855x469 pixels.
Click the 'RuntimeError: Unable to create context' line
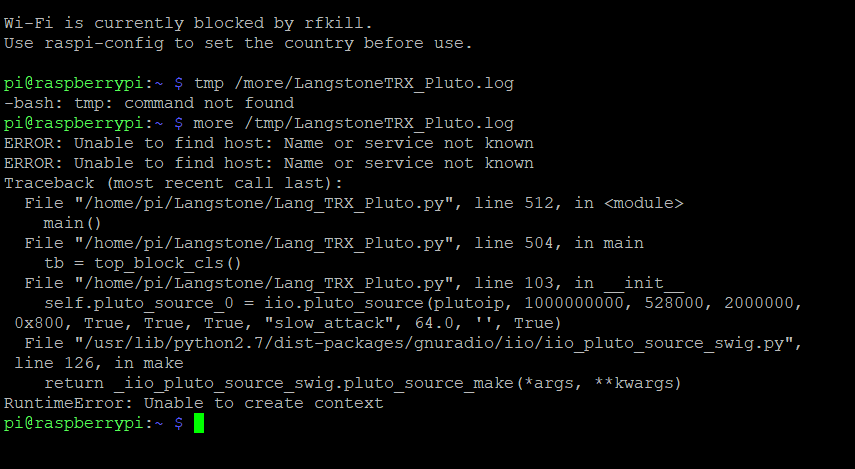click(194, 403)
